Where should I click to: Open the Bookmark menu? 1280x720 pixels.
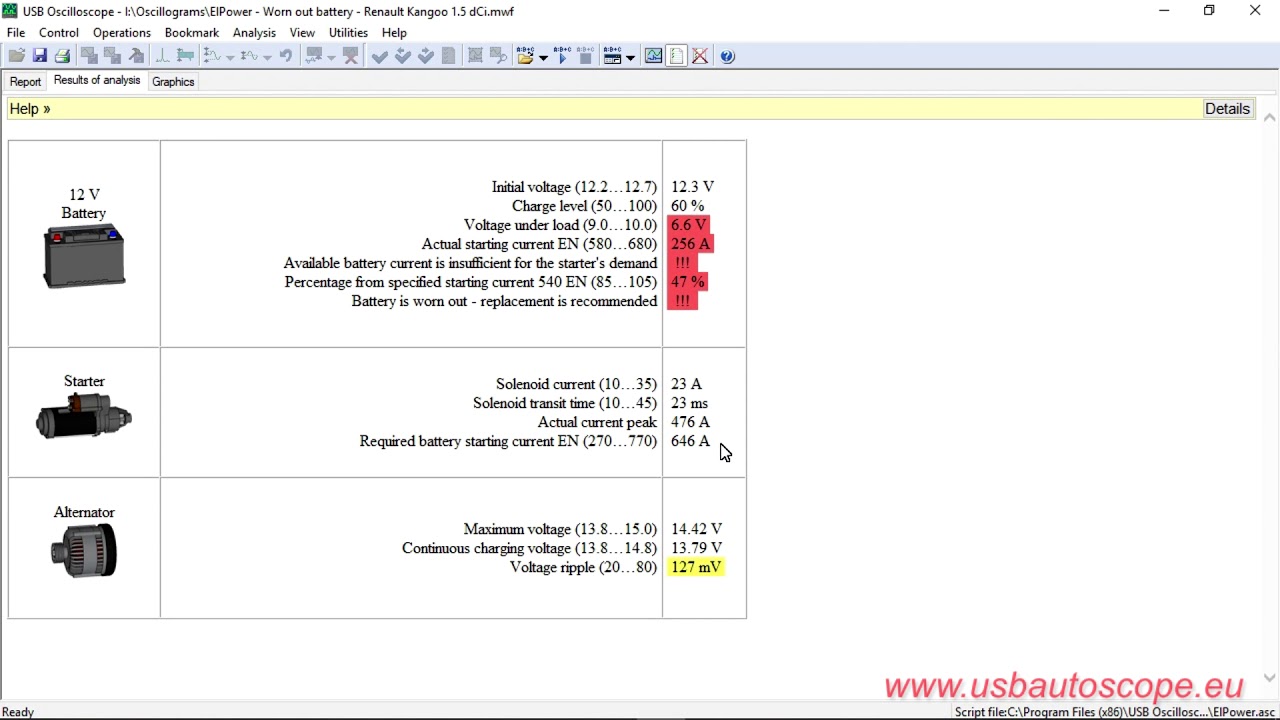click(192, 32)
